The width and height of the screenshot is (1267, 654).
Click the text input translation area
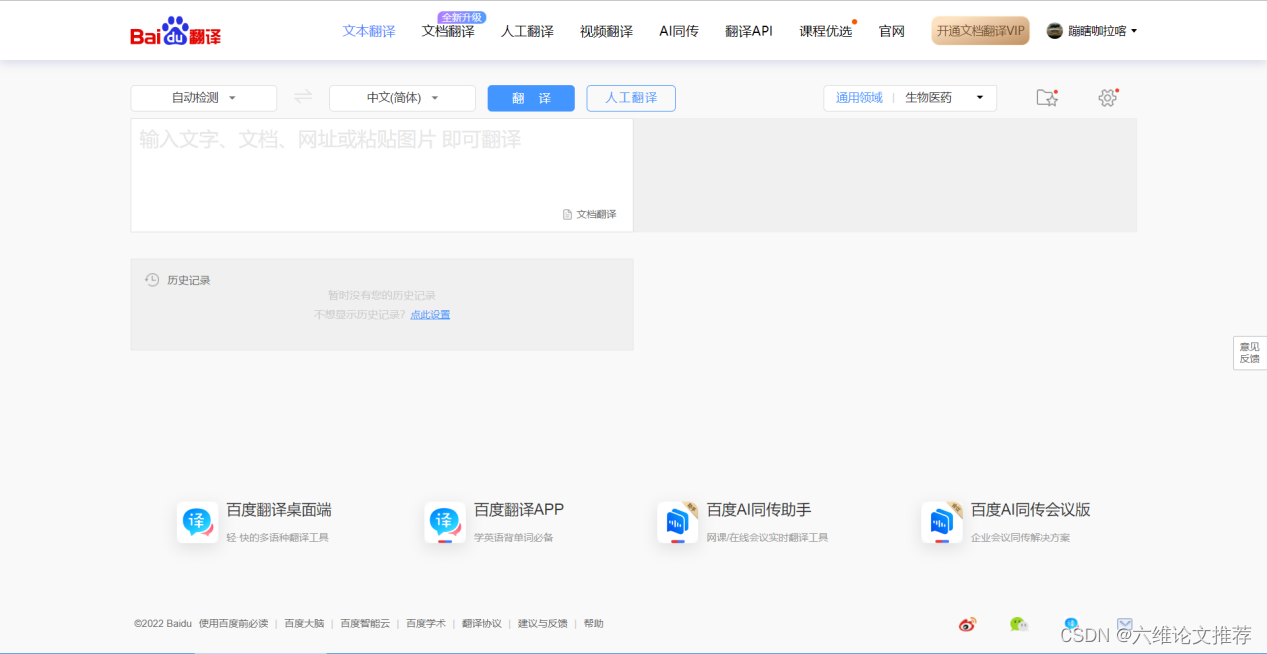(x=382, y=175)
